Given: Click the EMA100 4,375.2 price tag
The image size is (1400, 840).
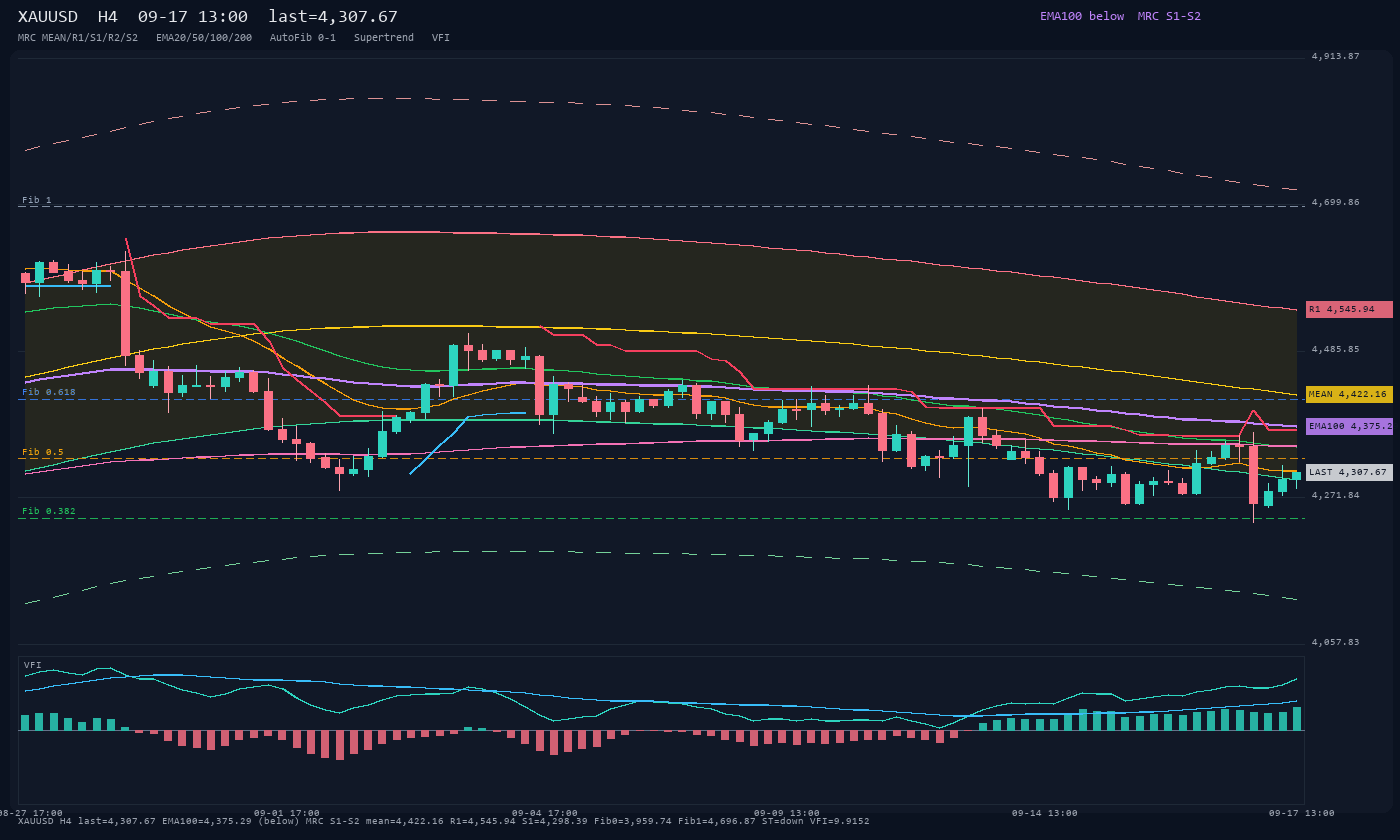Looking at the screenshot, I should tap(1349, 426).
